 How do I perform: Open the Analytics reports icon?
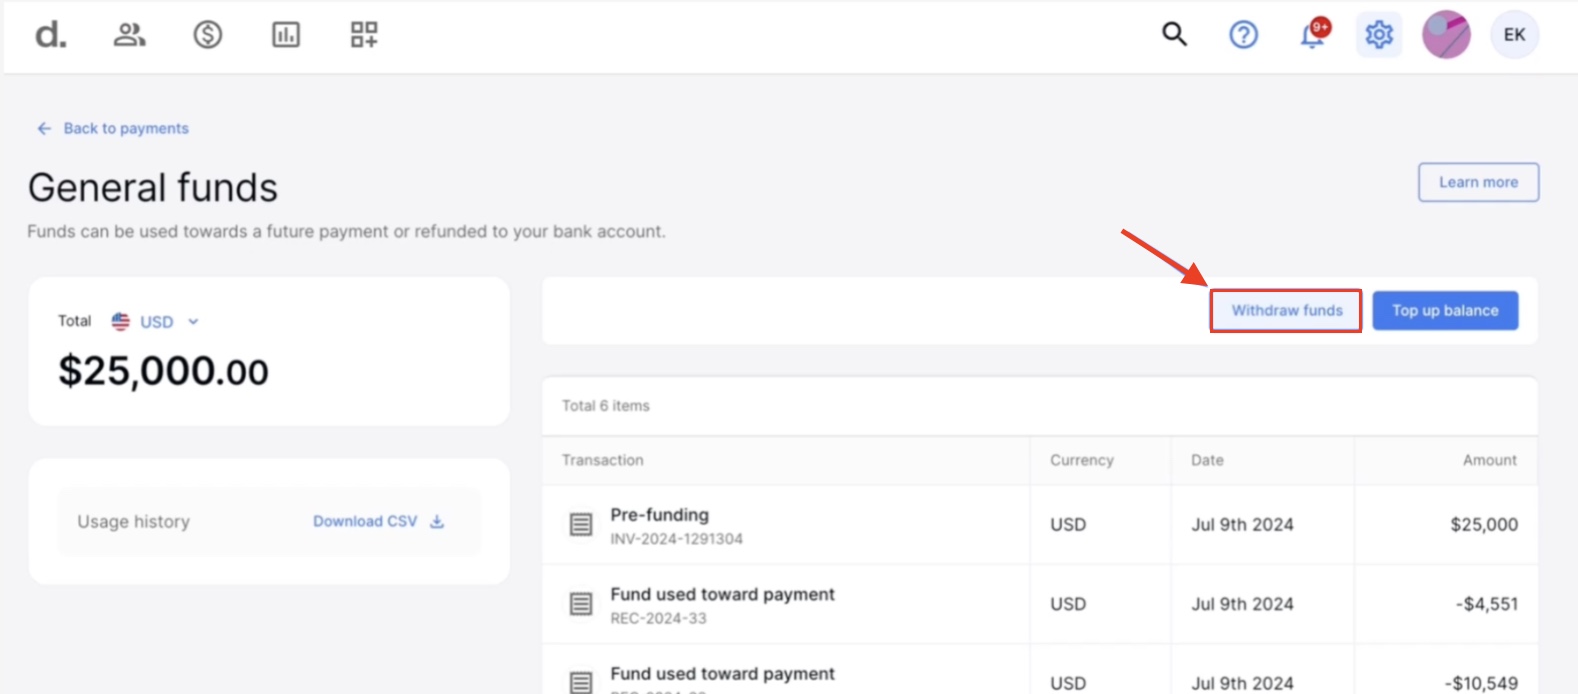[x=286, y=34]
